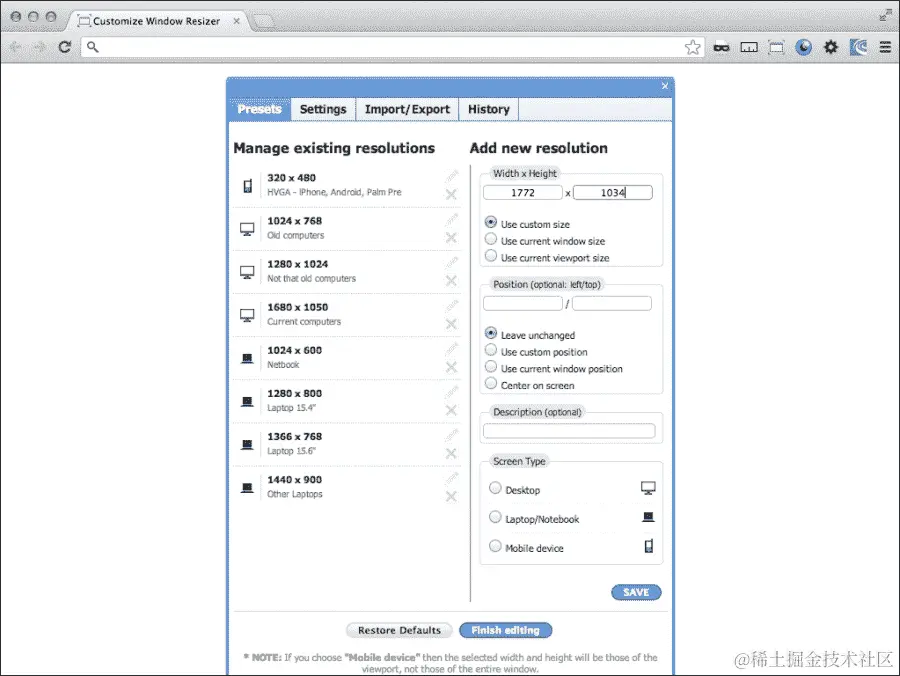
Task: Open the Import/Export tab
Action: click(408, 109)
